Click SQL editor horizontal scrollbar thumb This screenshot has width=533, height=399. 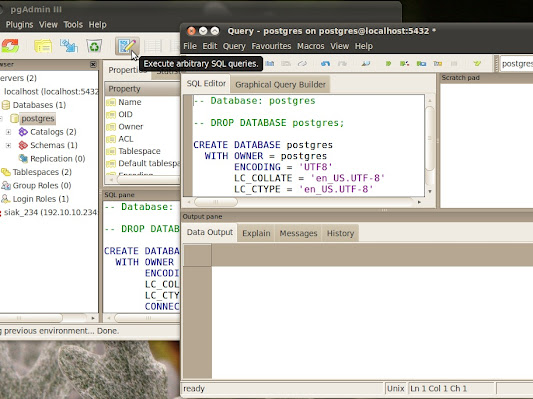tap(216, 202)
